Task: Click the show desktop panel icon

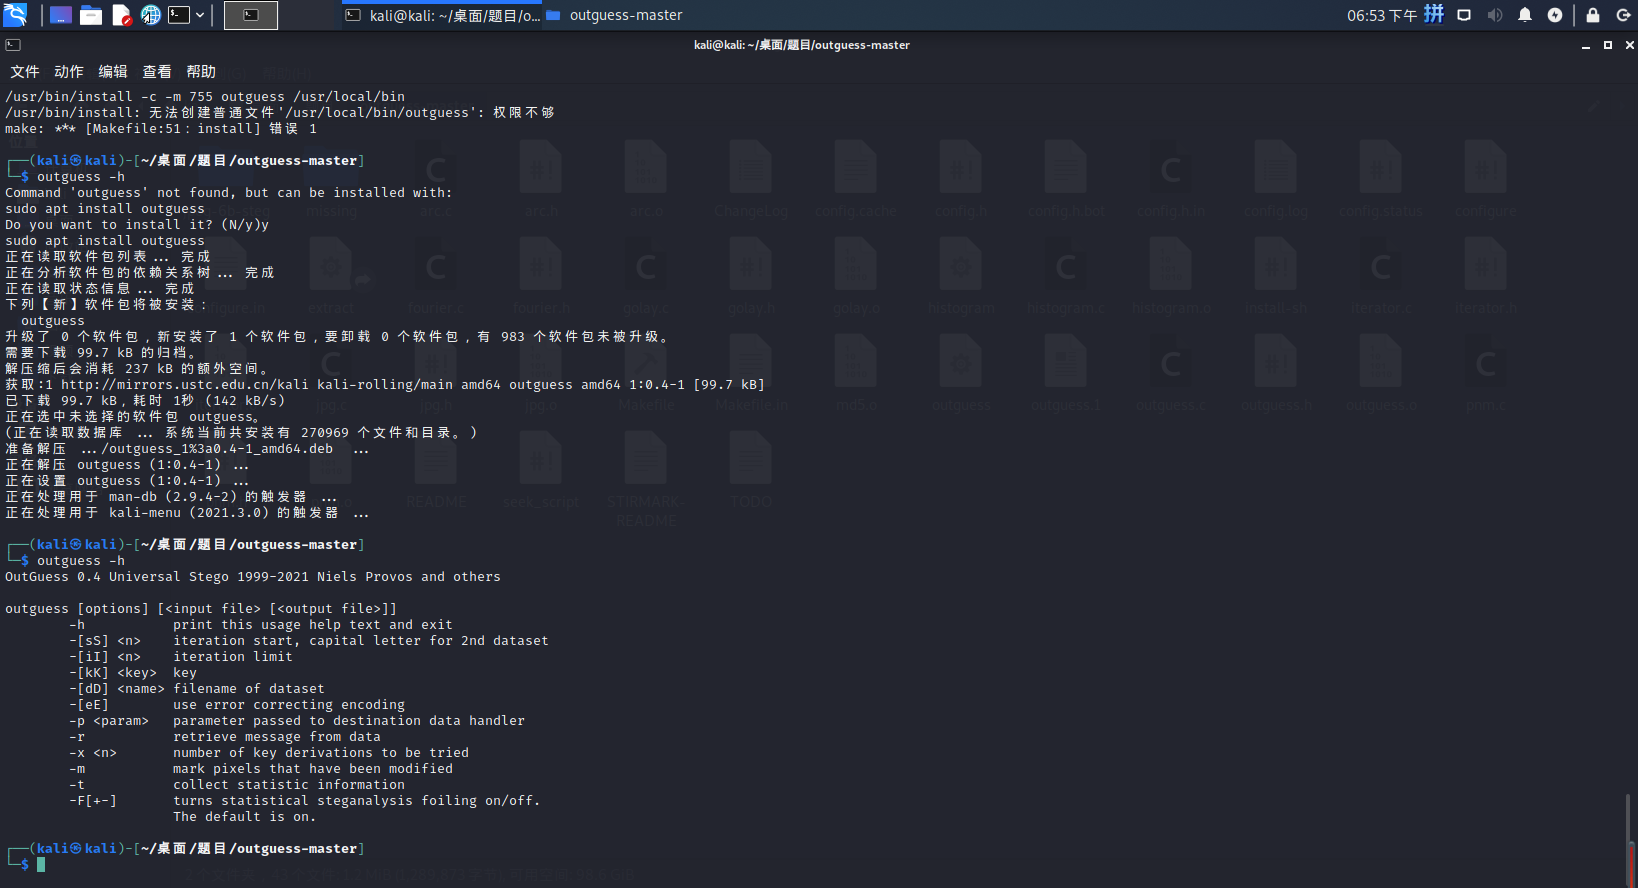Action: coord(61,15)
